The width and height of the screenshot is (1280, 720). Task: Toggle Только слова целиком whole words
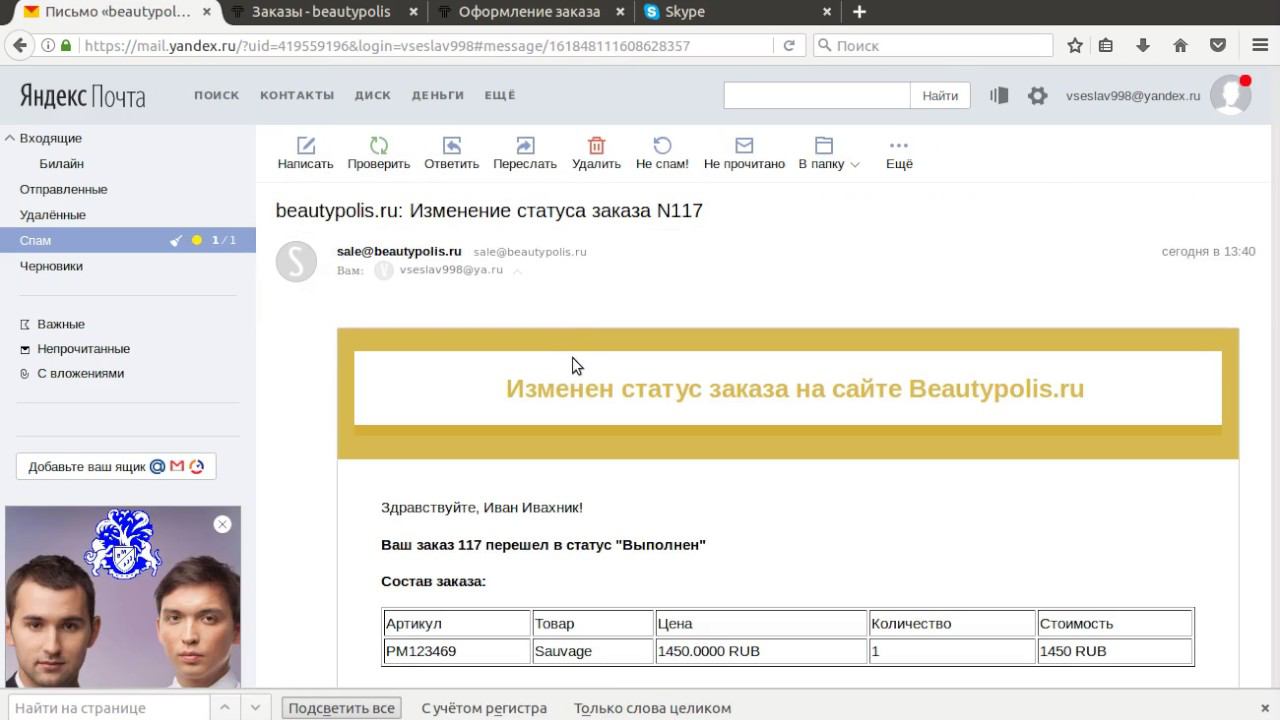coord(652,708)
